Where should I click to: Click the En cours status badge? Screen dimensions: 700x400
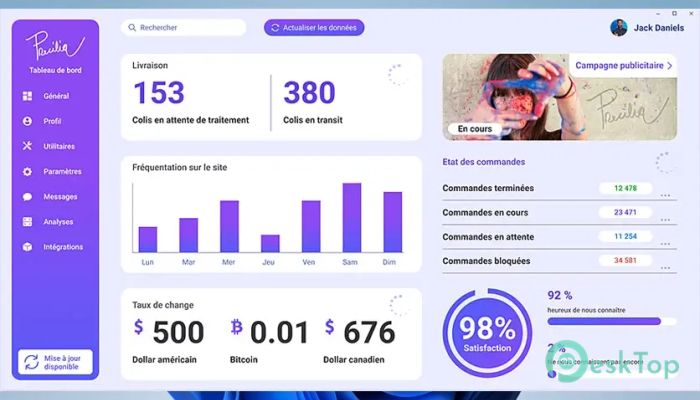(475, 129)
